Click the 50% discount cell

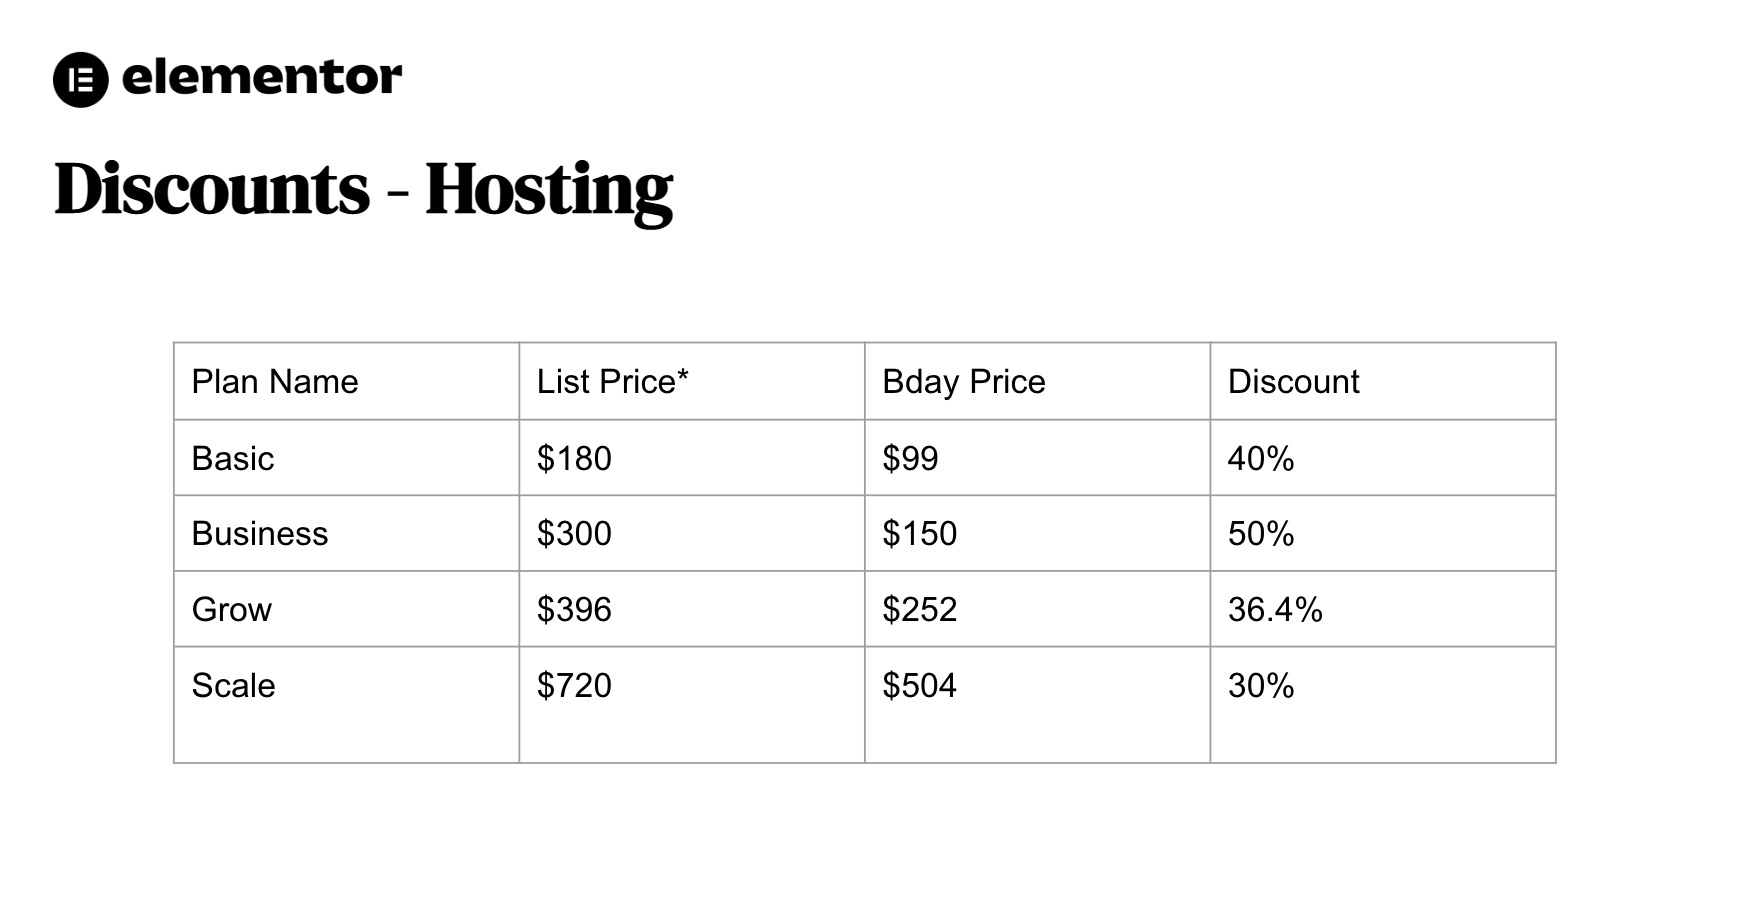[x=1383, y=533]
